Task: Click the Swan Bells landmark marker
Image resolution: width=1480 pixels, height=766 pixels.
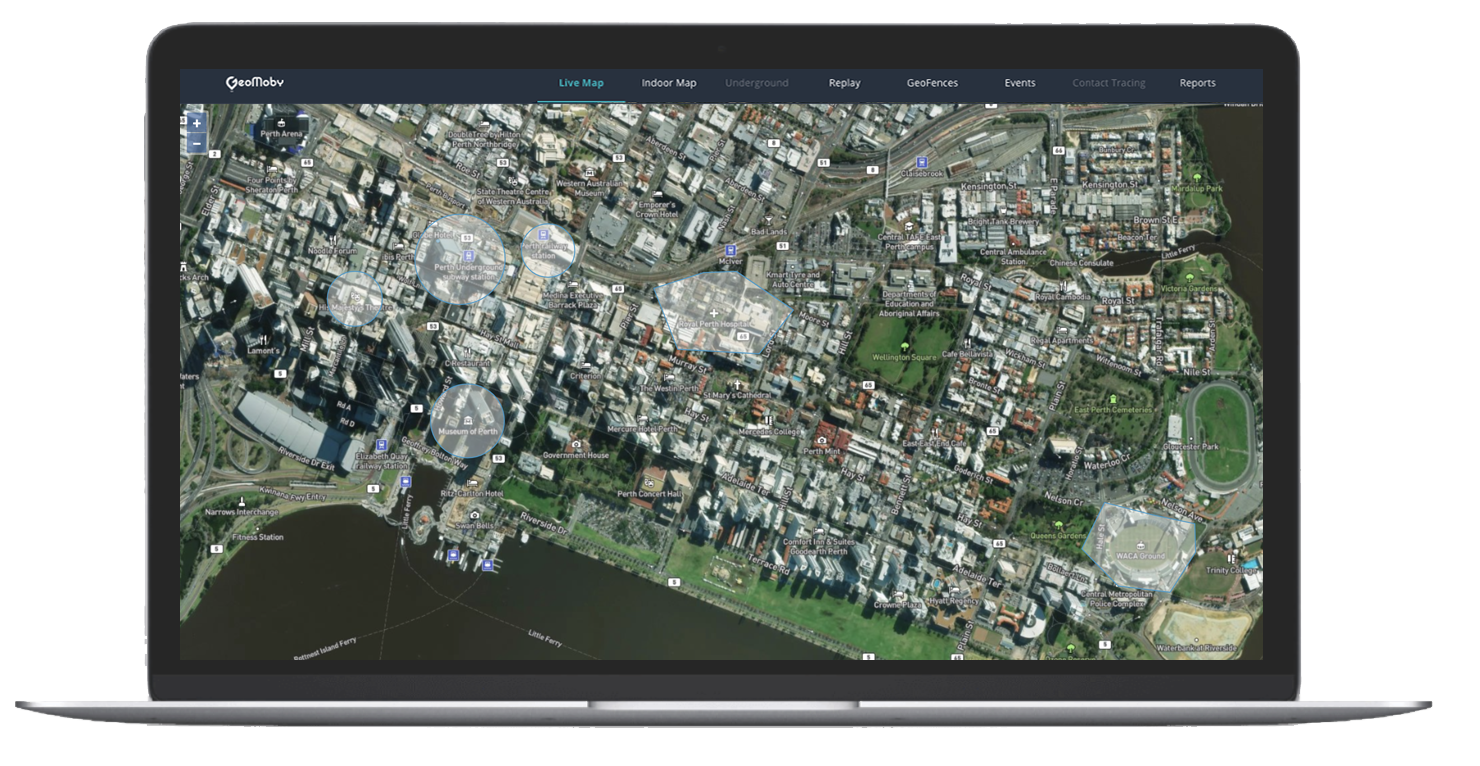Action: tap(474, 516)
